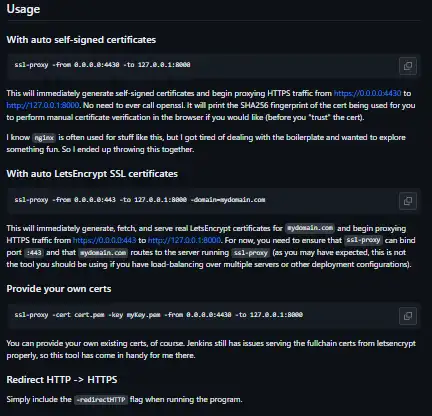
Task: Click the -cert cert.pem command code block
Action: point(214,316)
